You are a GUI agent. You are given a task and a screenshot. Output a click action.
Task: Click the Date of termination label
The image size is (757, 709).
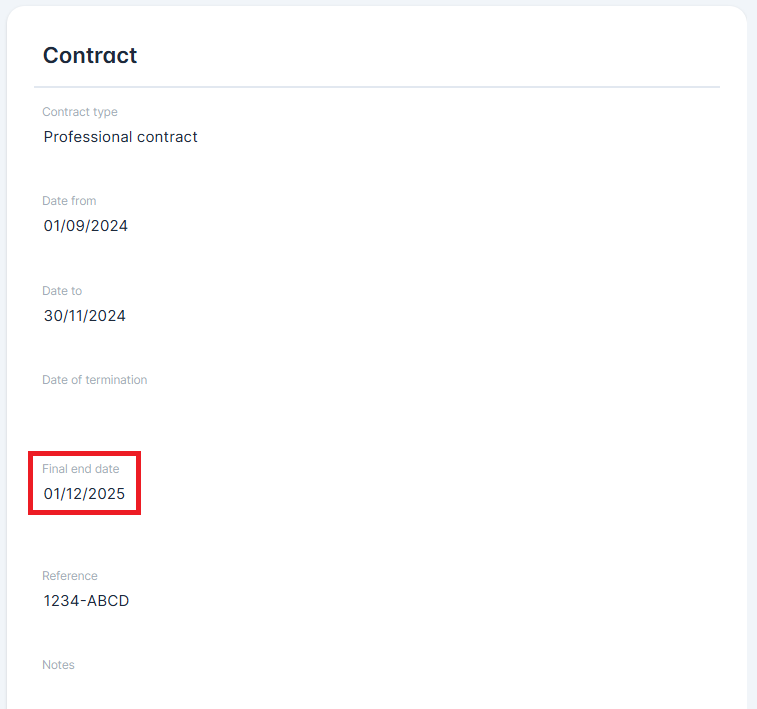(x=95, y=380)
